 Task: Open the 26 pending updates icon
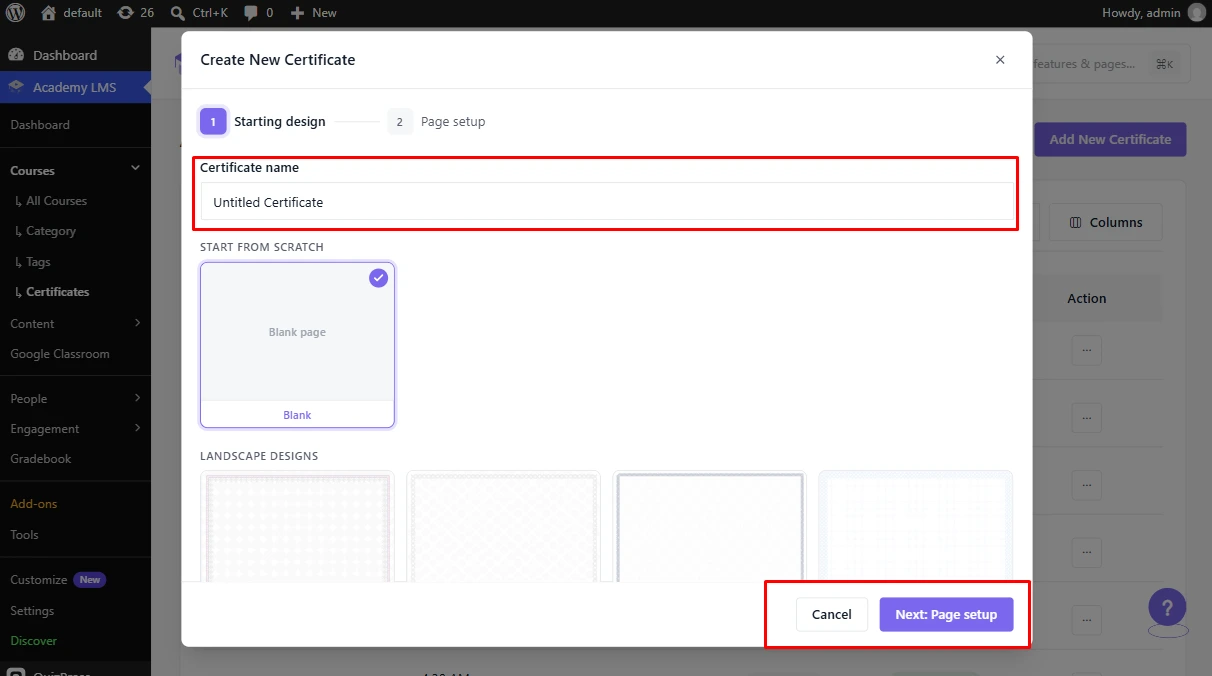pos(136,13)
